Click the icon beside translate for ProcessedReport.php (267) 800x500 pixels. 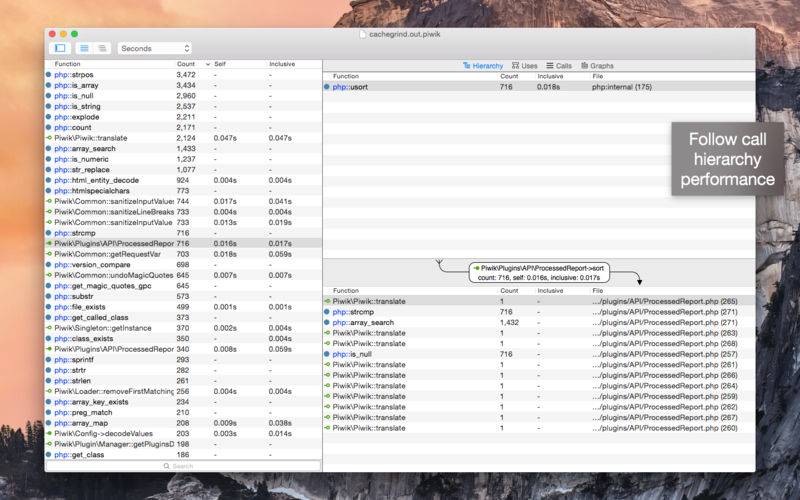pos(327,417)
